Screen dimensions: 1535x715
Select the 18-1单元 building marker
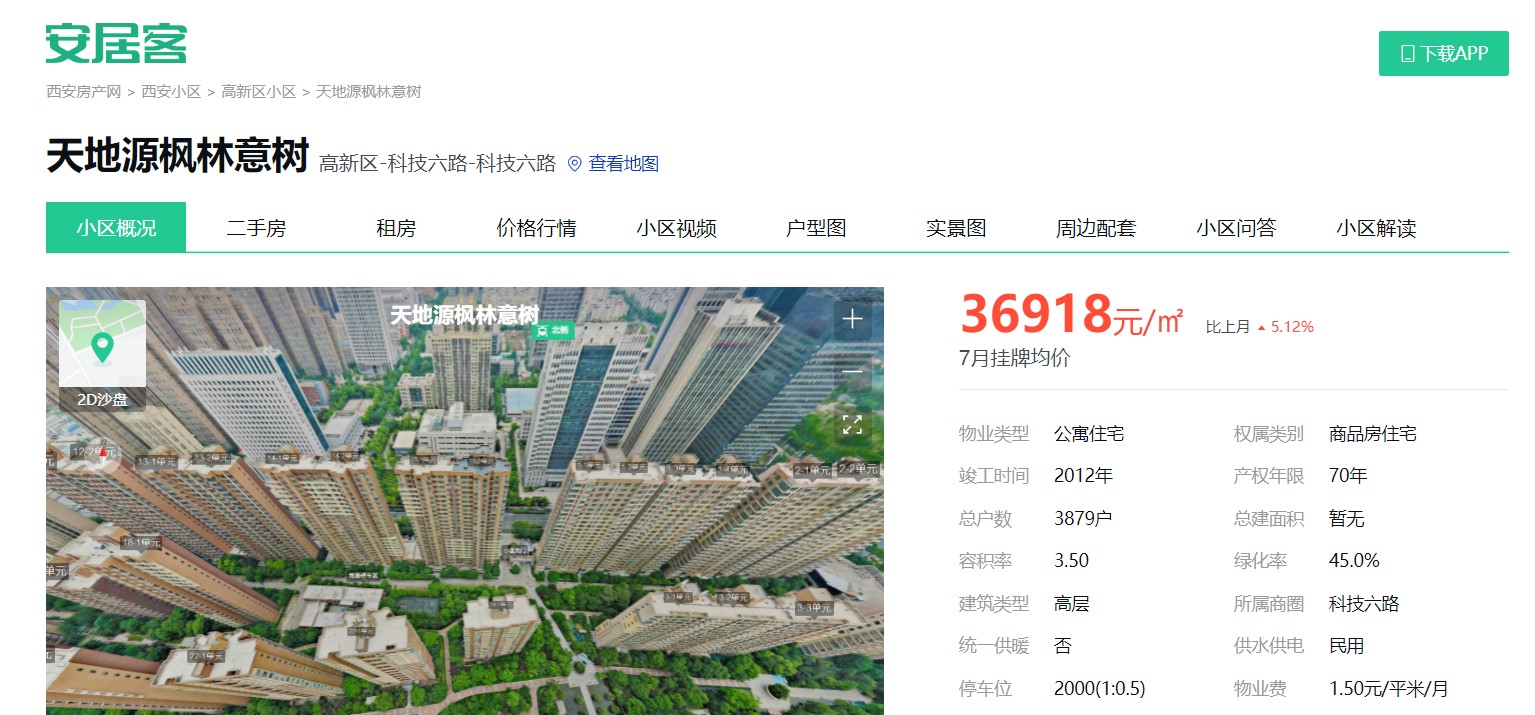pyautogui.click(x=140, y=543)
